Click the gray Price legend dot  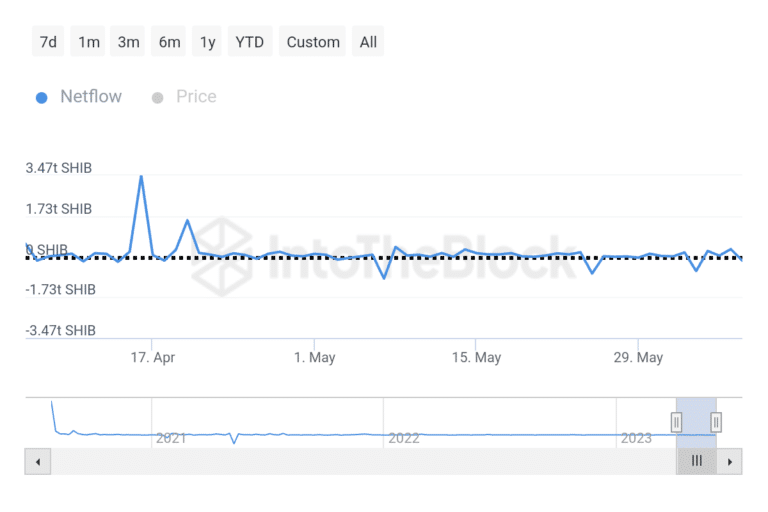tap(157, 98)
